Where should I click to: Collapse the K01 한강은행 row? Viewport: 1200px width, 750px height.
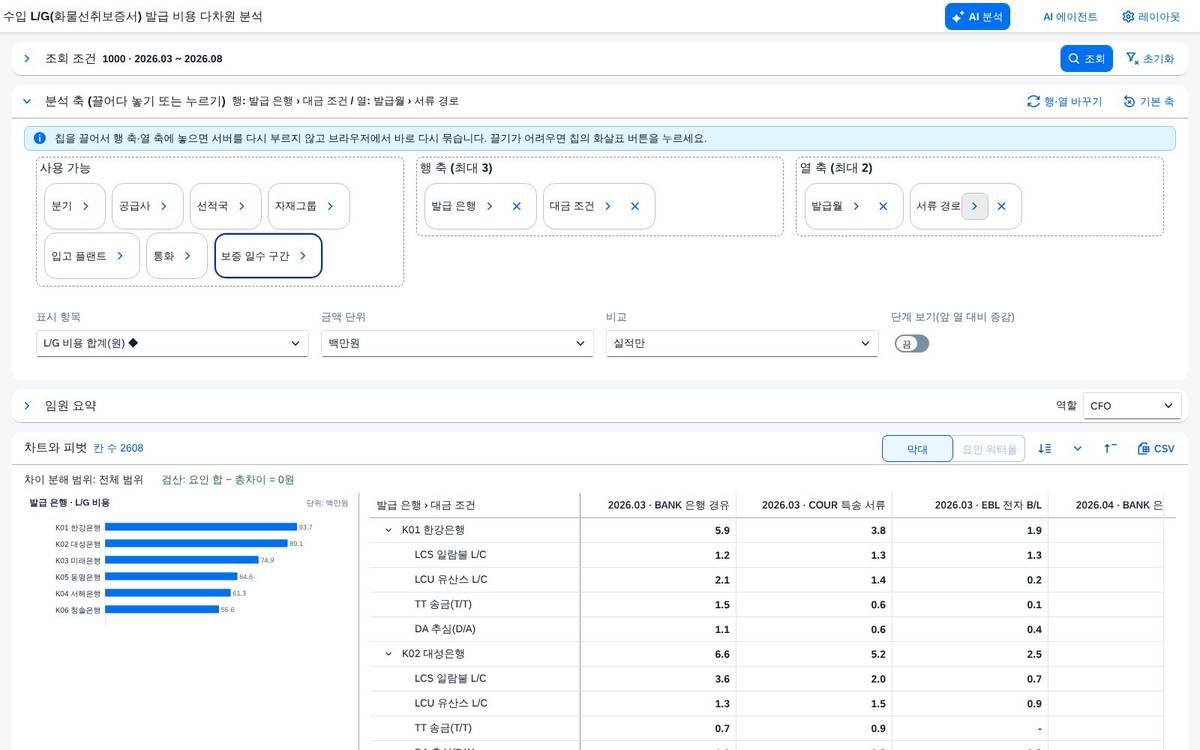pyautogui.click(x=389, y=530)
